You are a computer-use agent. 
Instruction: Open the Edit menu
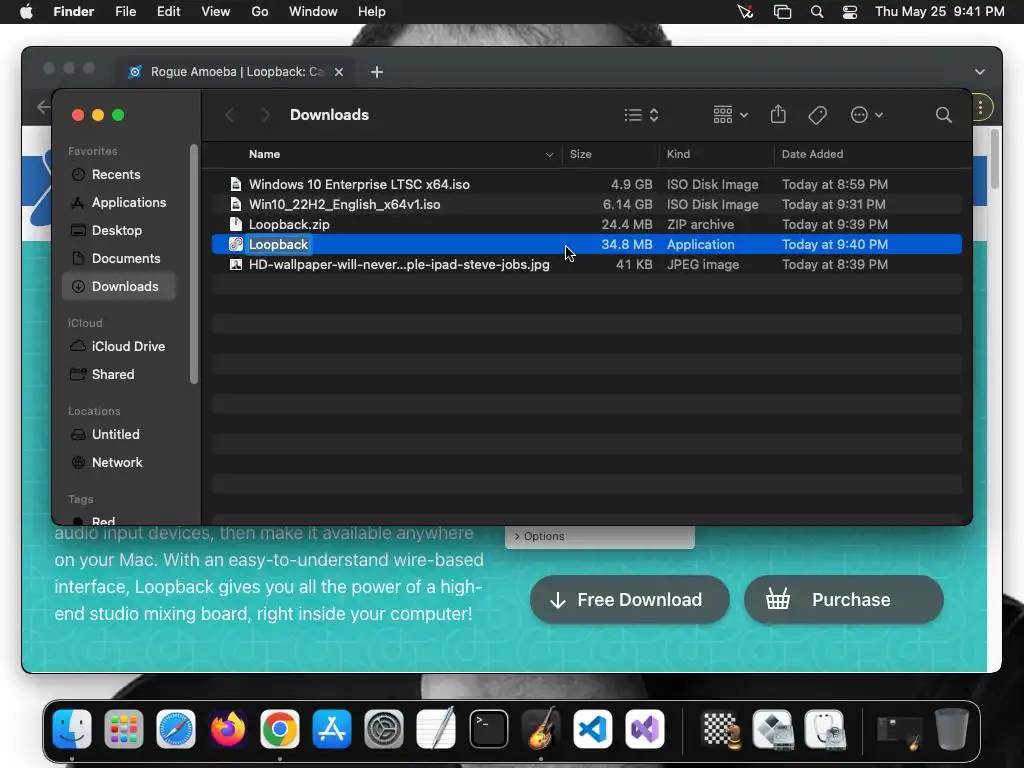click(x=168, y=12)
